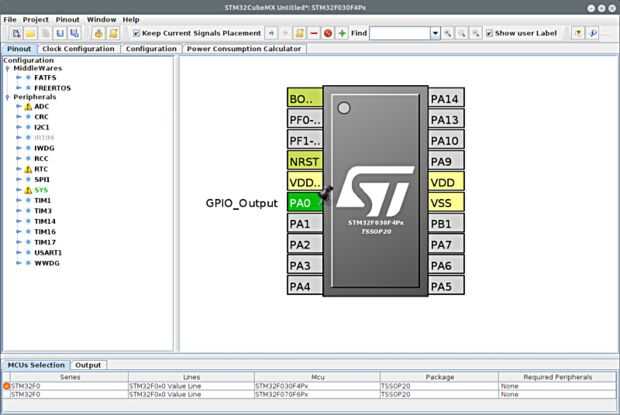Click the Open Project folder icon
The width and height of the screenshot is (620, 415).
pyautogui.click(x=30, y=34)
